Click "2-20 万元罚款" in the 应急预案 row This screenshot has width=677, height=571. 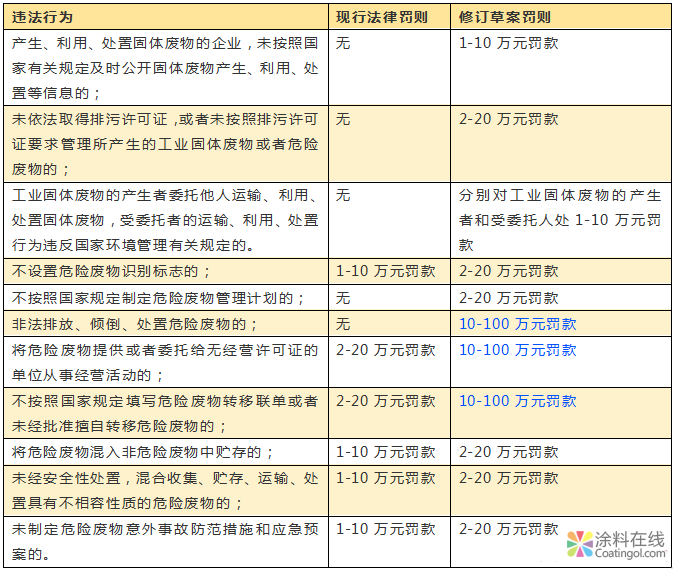(508, 529)
